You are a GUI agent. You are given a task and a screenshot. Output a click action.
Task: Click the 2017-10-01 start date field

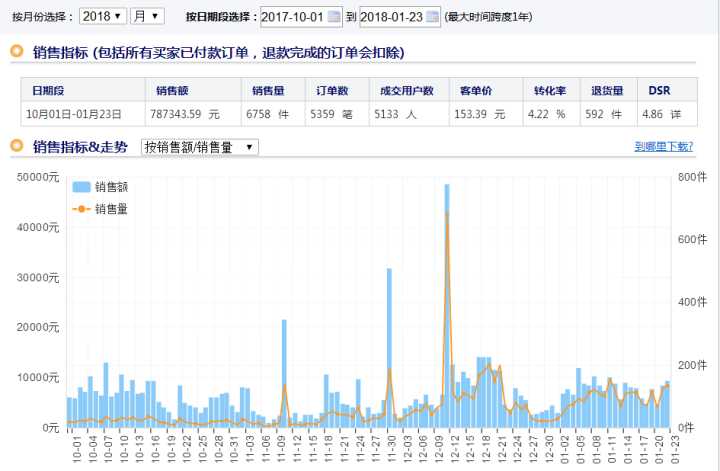click(x=292, y=17)
